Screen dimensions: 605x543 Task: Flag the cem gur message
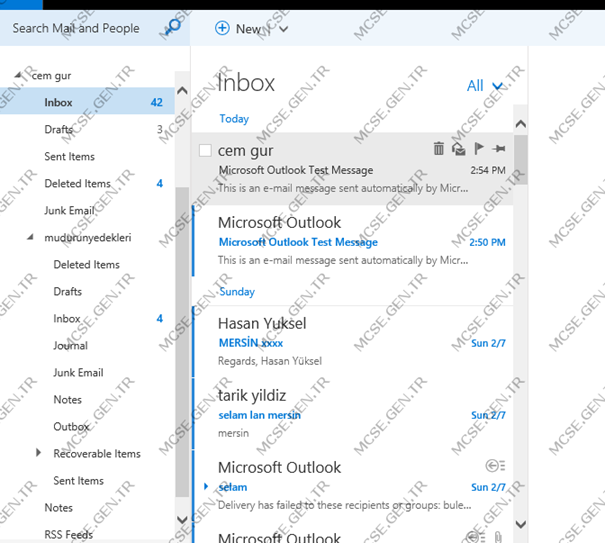pos(478,148)
